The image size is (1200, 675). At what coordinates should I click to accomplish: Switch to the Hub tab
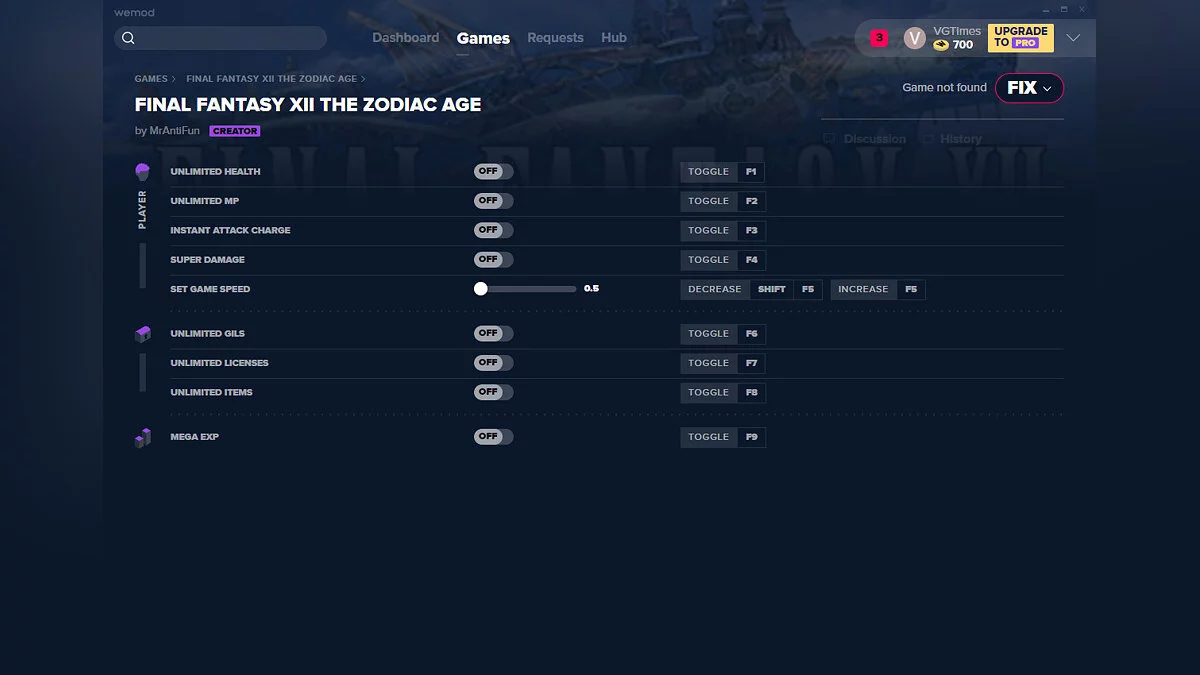point(614,38)
